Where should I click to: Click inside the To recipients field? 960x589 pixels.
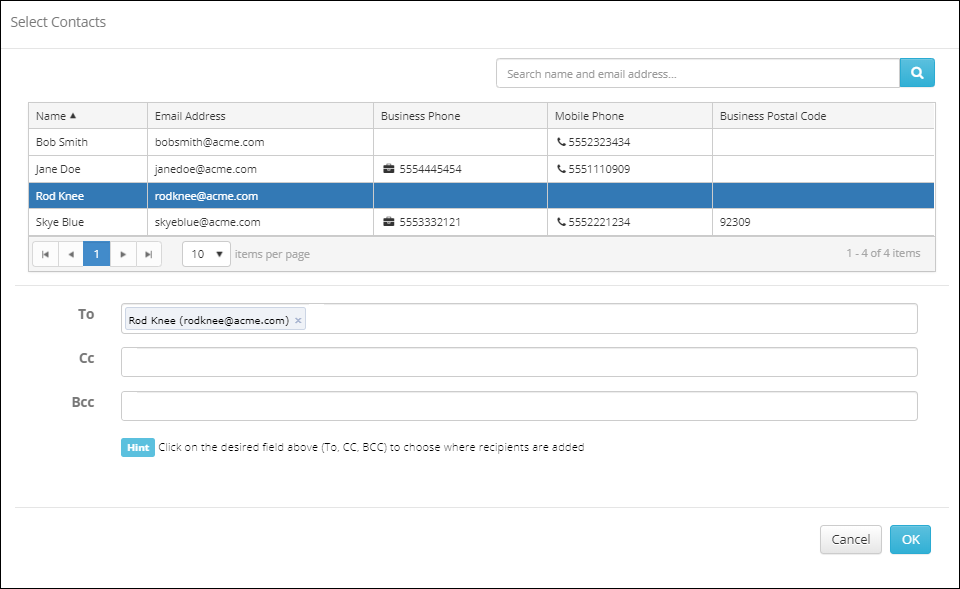pyautogui.click(x=519, y=319)
